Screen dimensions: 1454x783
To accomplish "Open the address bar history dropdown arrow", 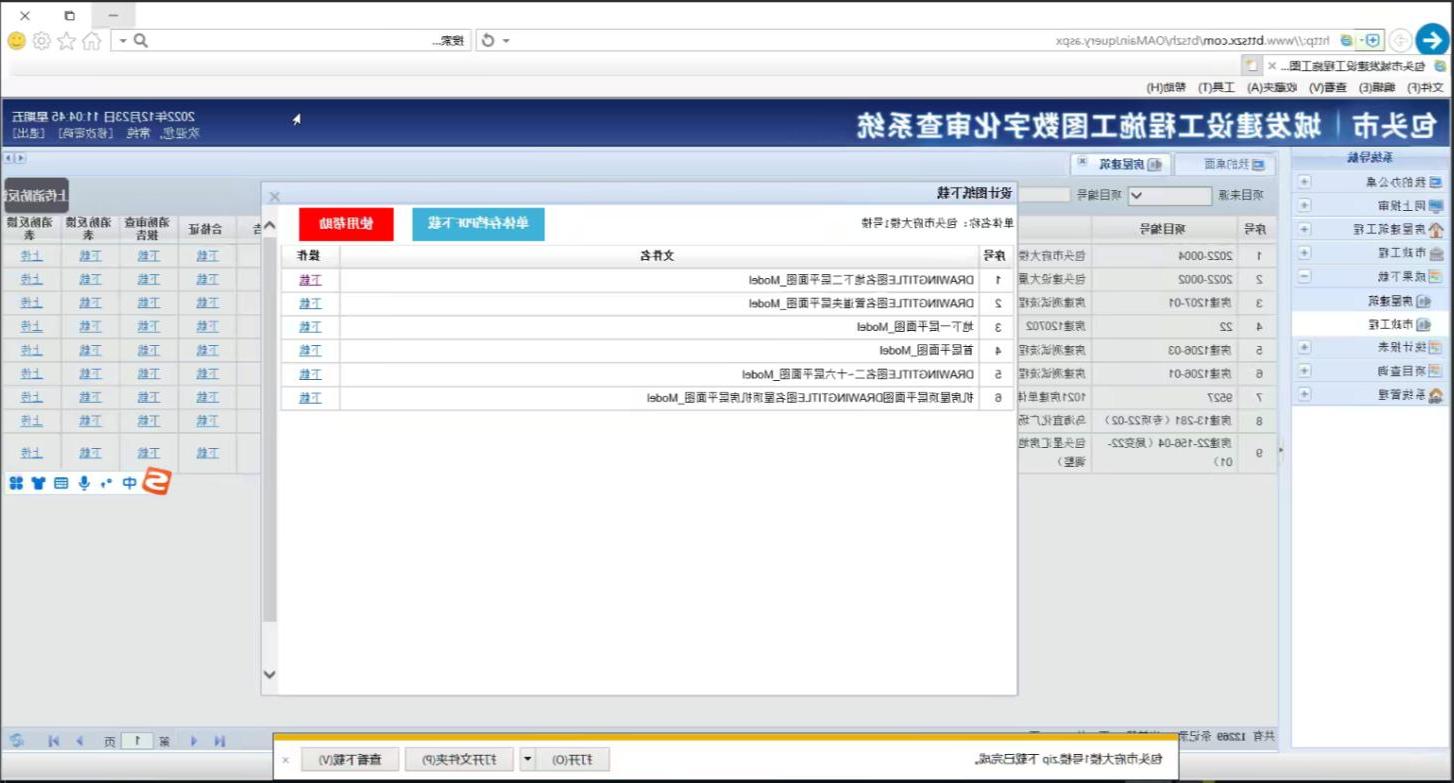I will 506,40.
